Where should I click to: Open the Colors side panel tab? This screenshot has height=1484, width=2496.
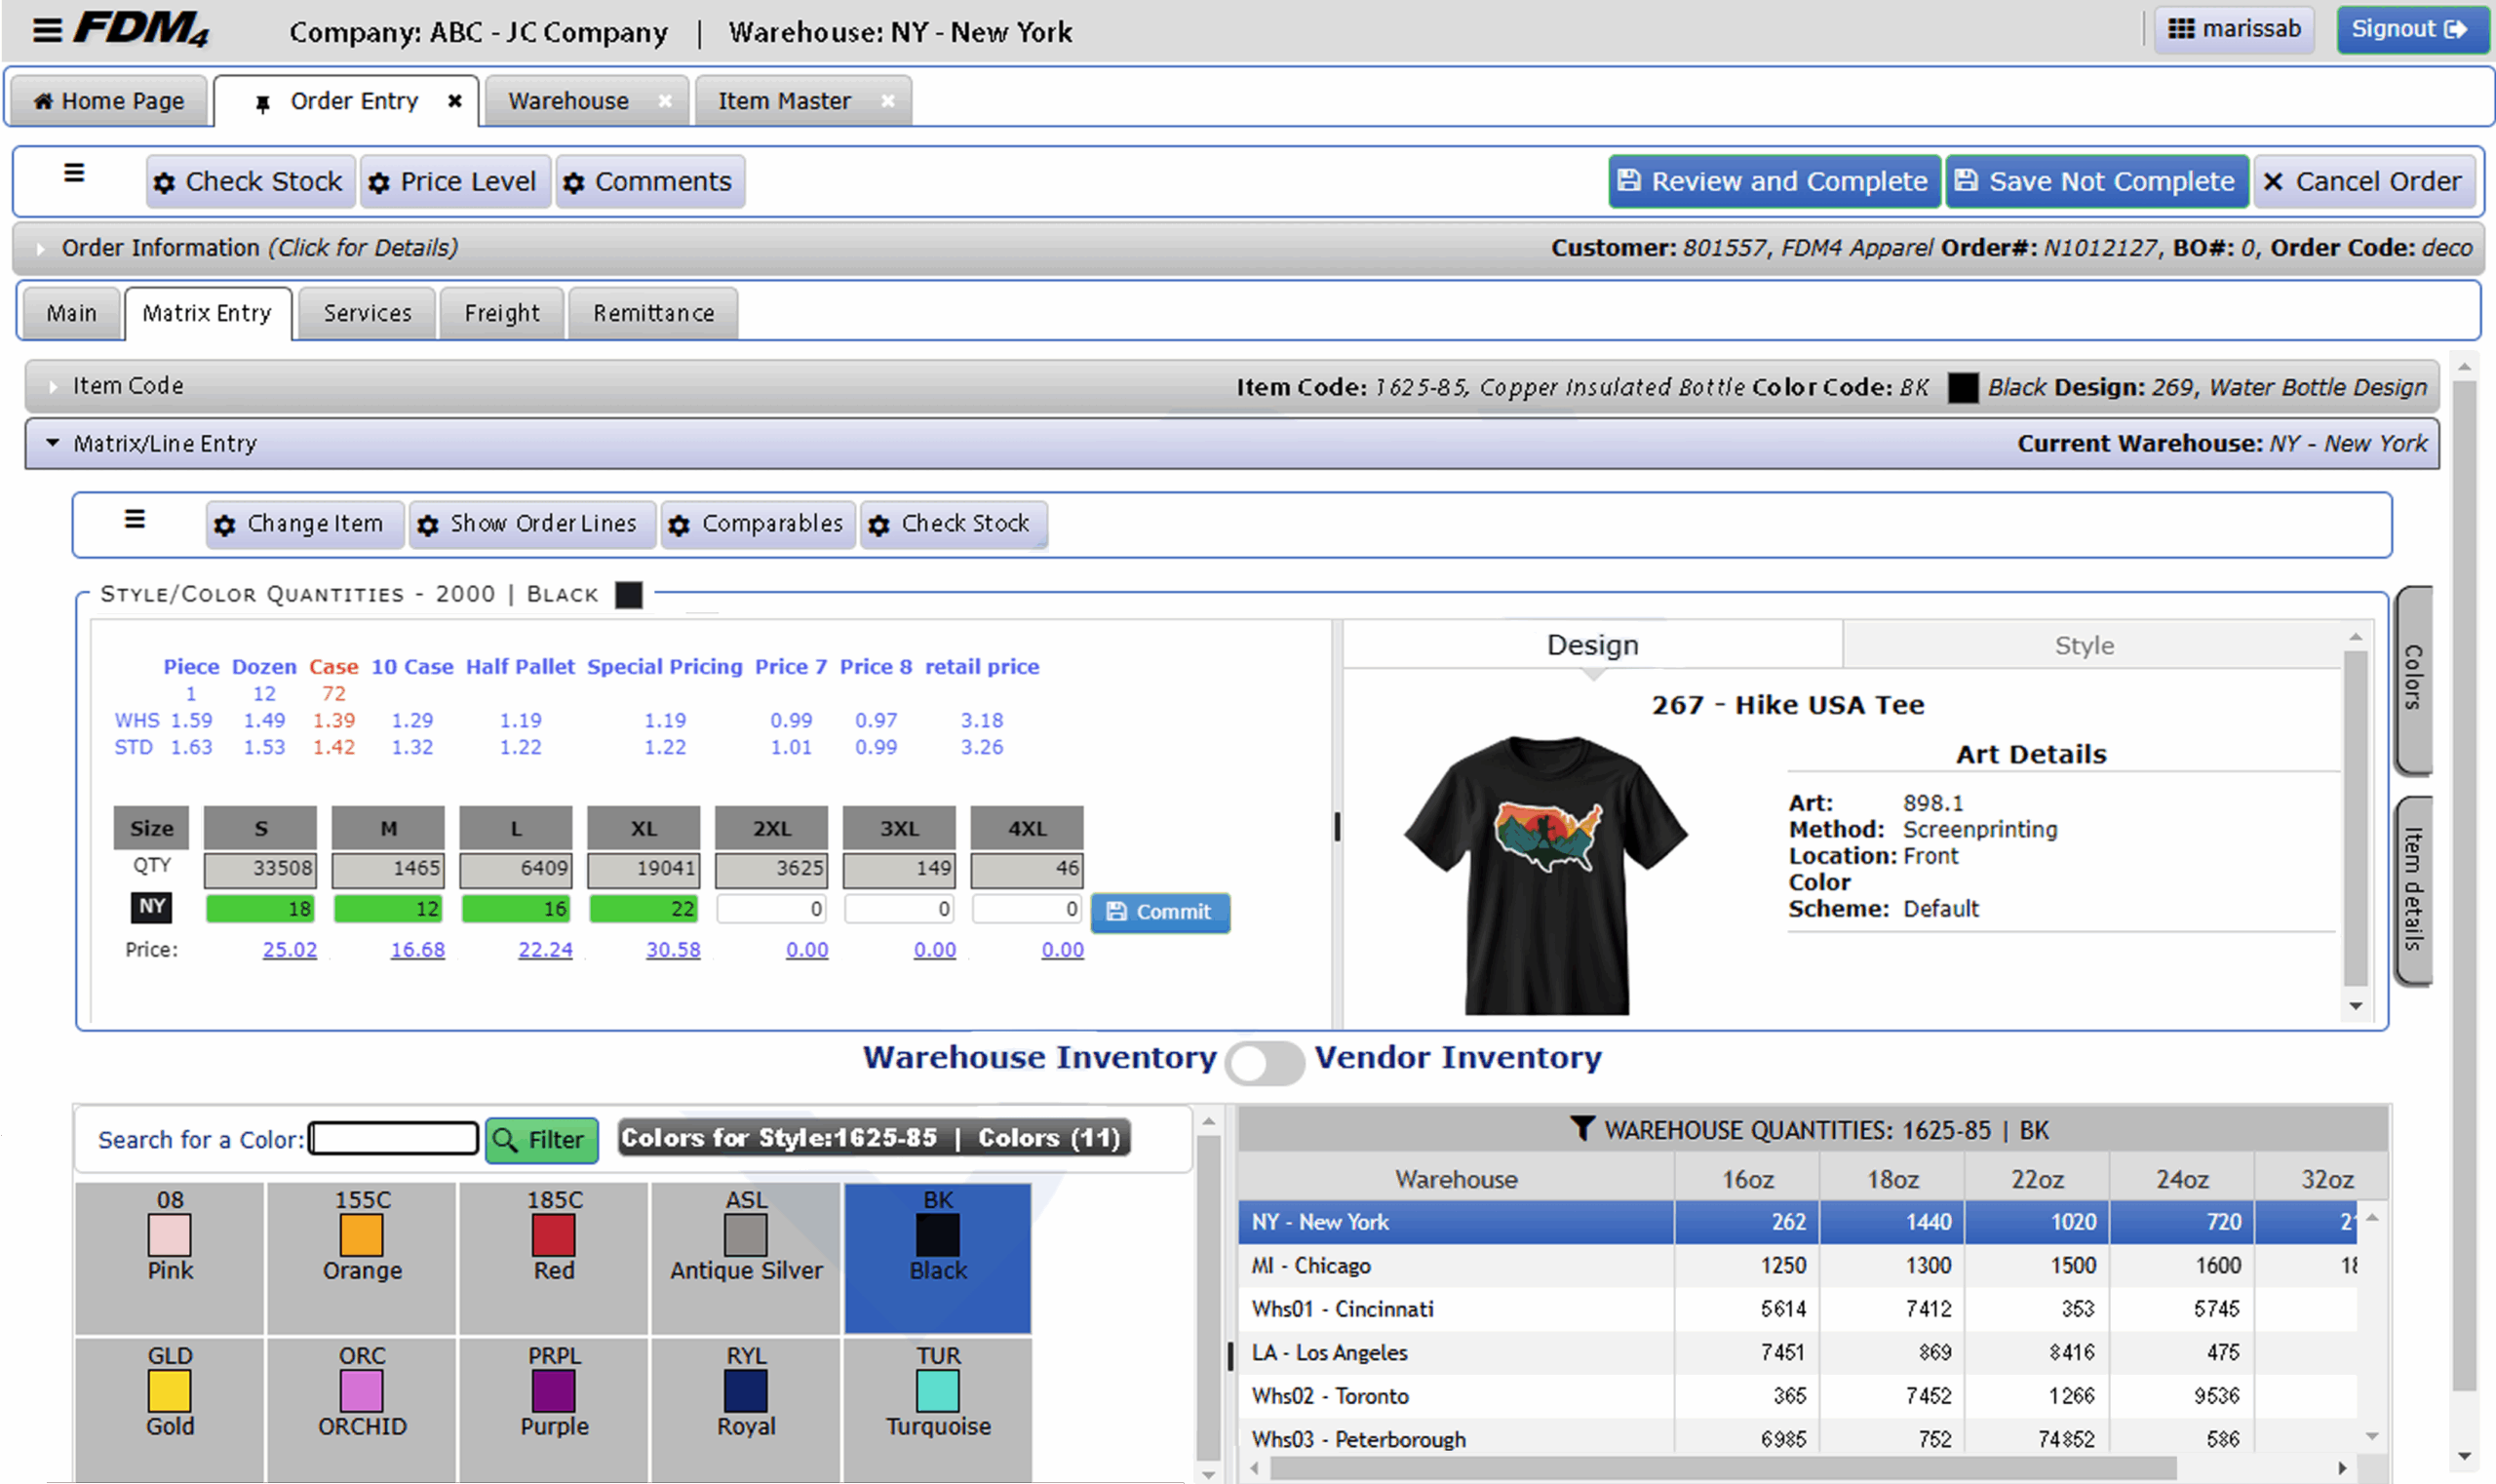(2413, 678)
